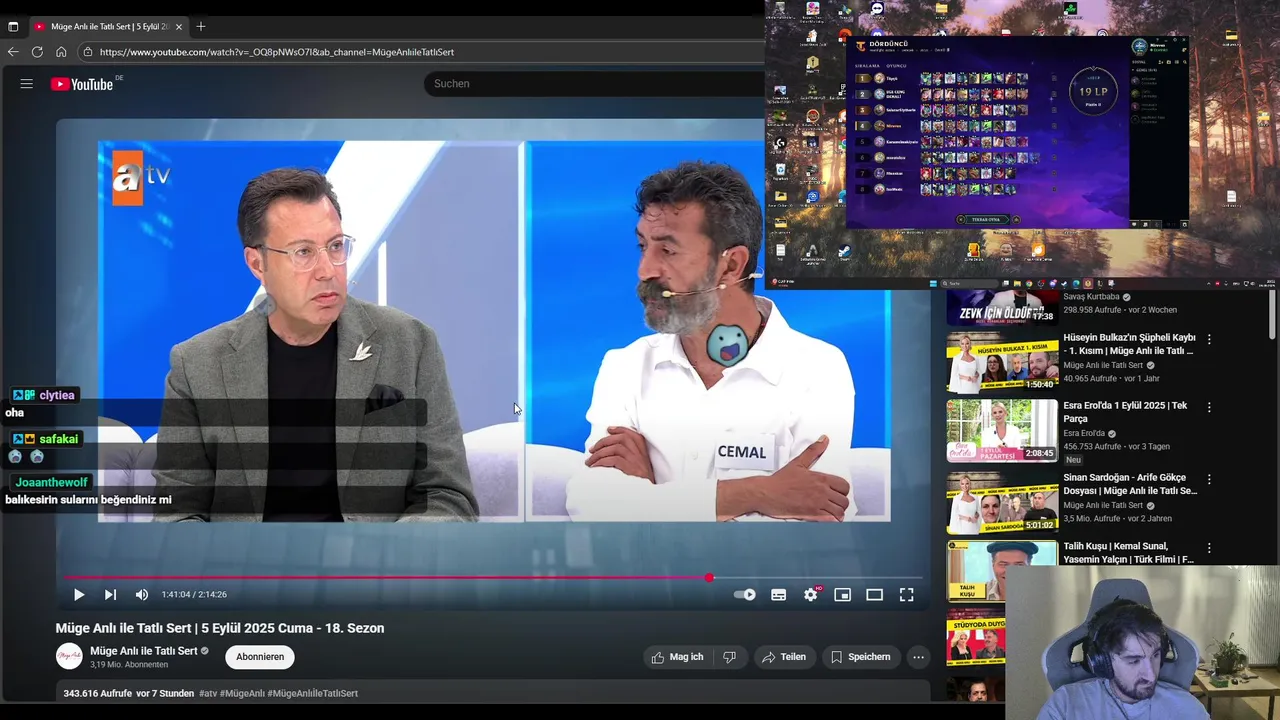
Task: Click the #MügeAnlı hashtag
Action: coord(242,693)
